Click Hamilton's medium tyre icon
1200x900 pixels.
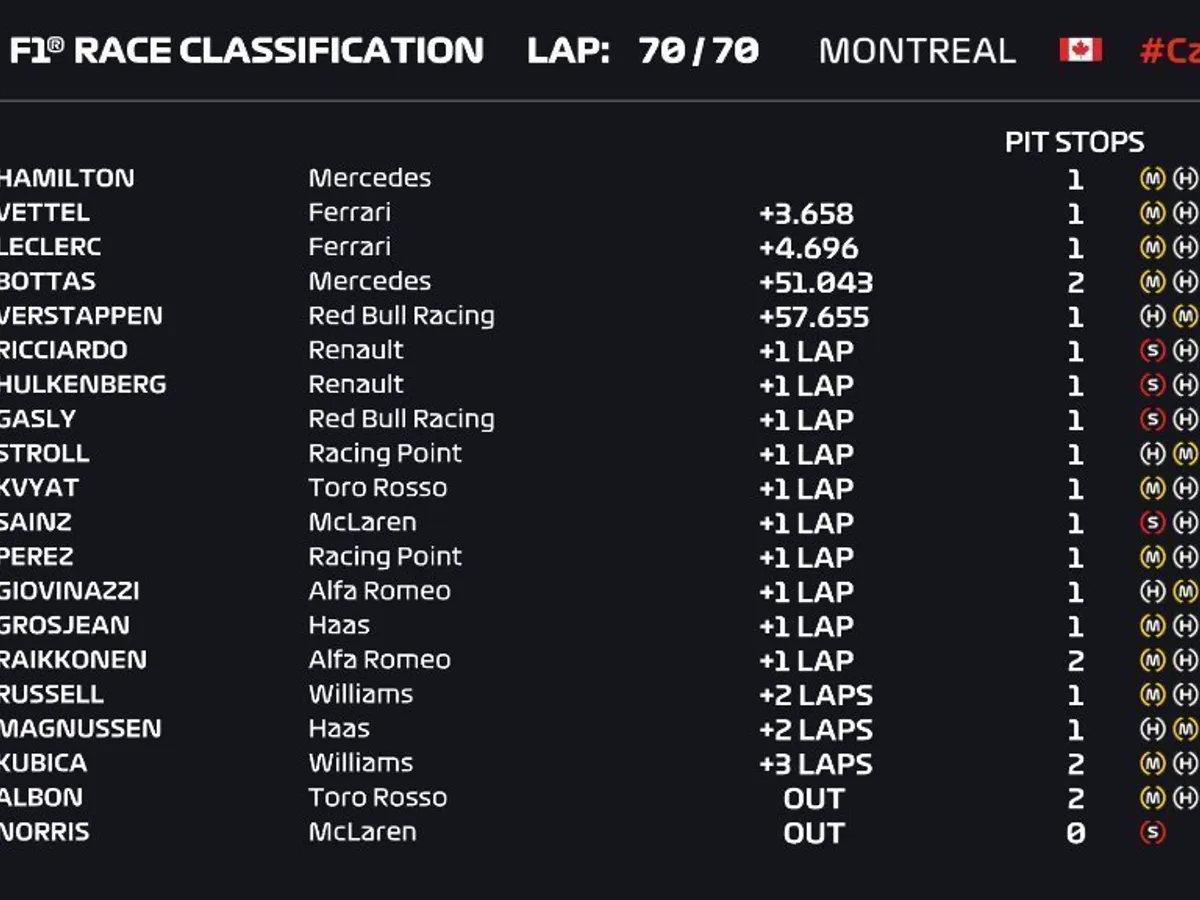1152,179
